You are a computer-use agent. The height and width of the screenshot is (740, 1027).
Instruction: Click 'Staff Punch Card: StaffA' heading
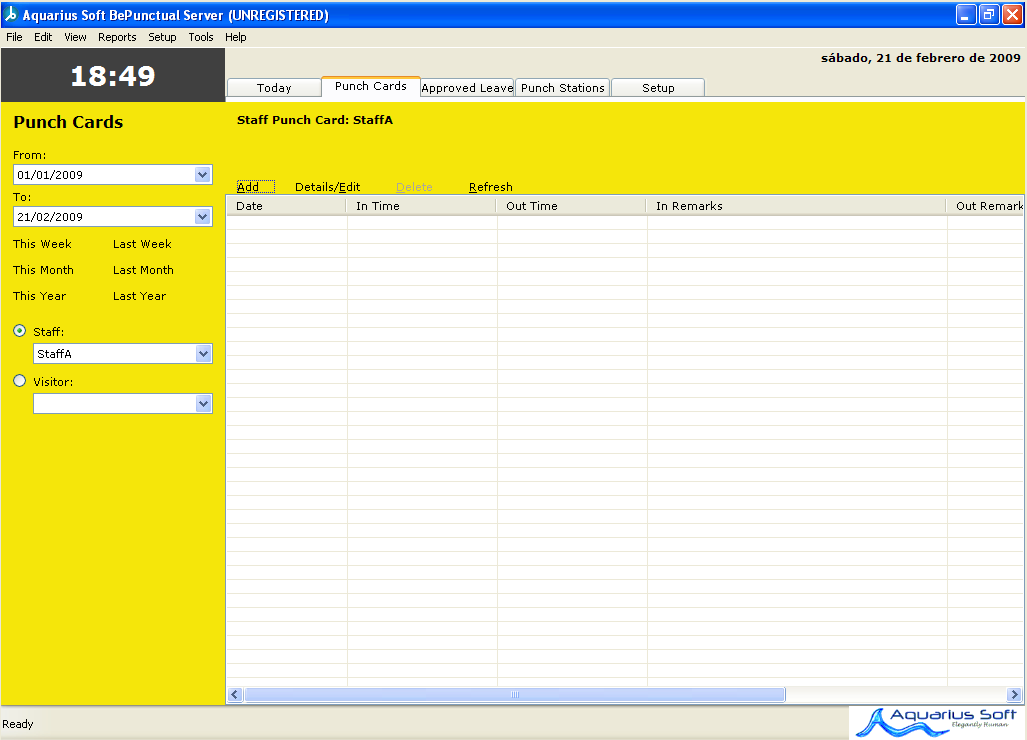[315, 120]
